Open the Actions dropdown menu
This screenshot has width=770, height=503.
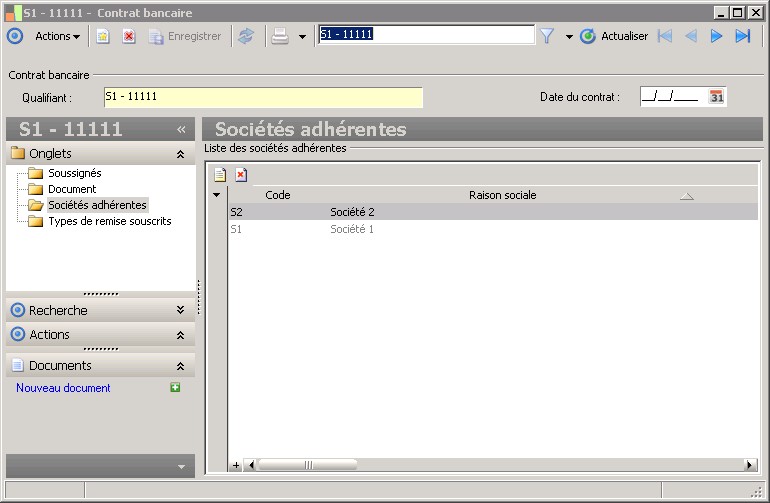(58, 36)
